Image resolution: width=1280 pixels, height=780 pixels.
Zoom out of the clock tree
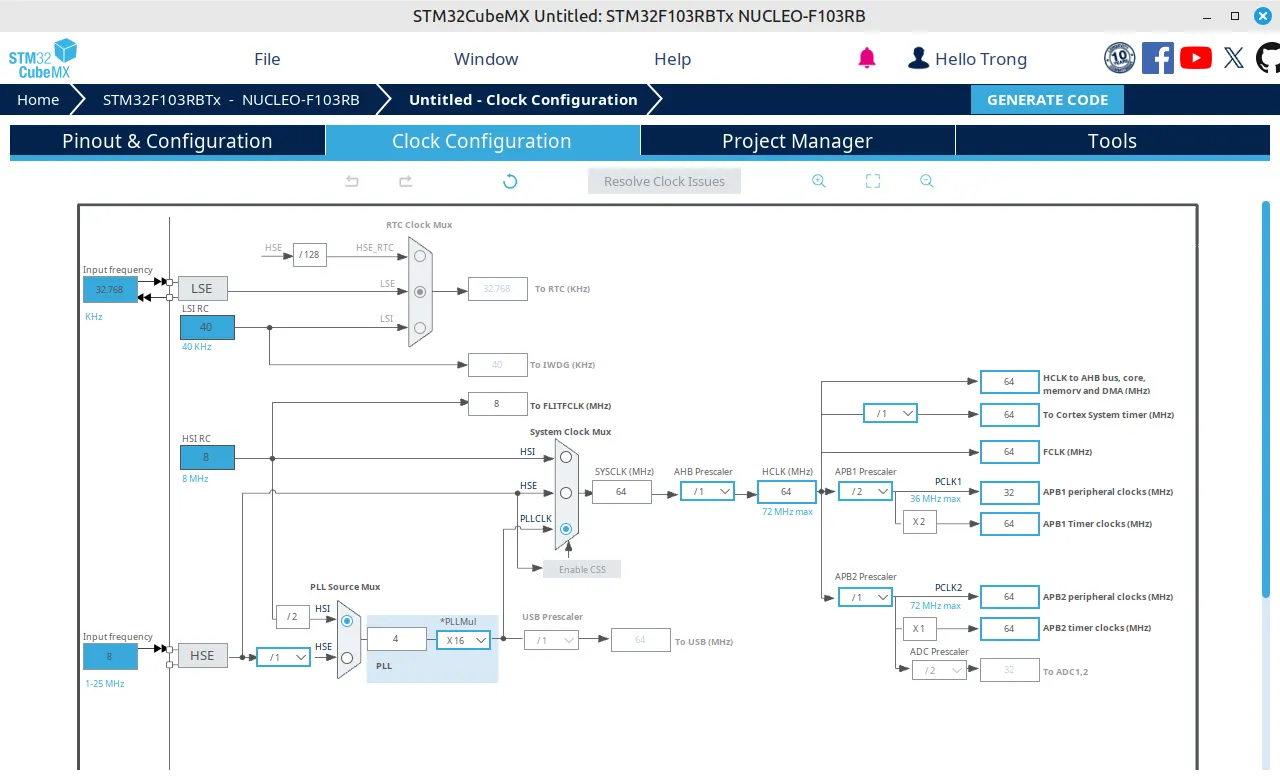tap(926, 181)
